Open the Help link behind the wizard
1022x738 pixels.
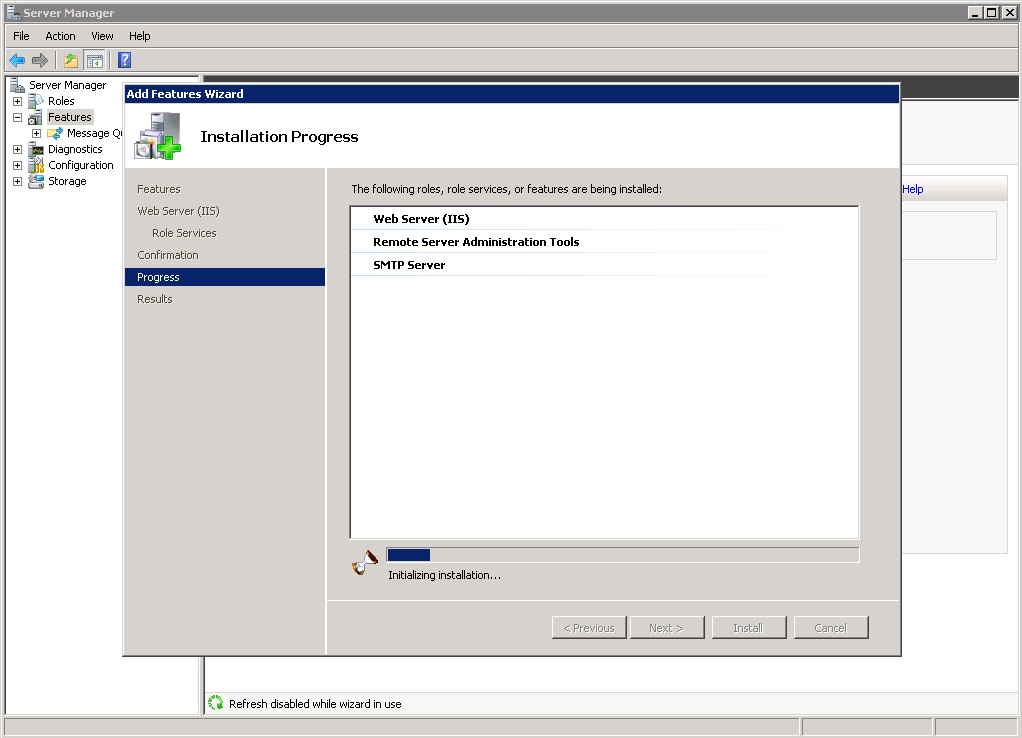pos(912,189)
